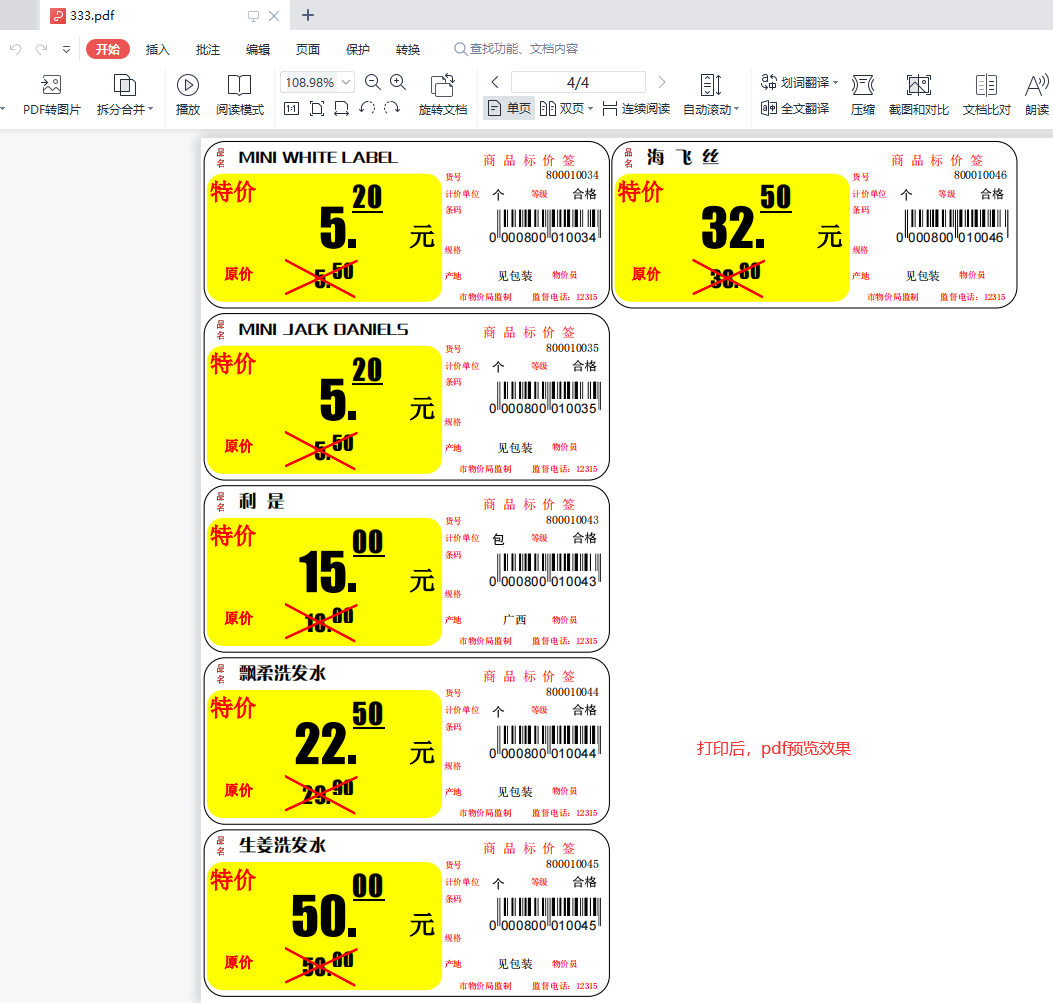This screenshot has width=1053, height=1003.
Task: Click 全文翻译 full text translation
Action: click(795, 108)
